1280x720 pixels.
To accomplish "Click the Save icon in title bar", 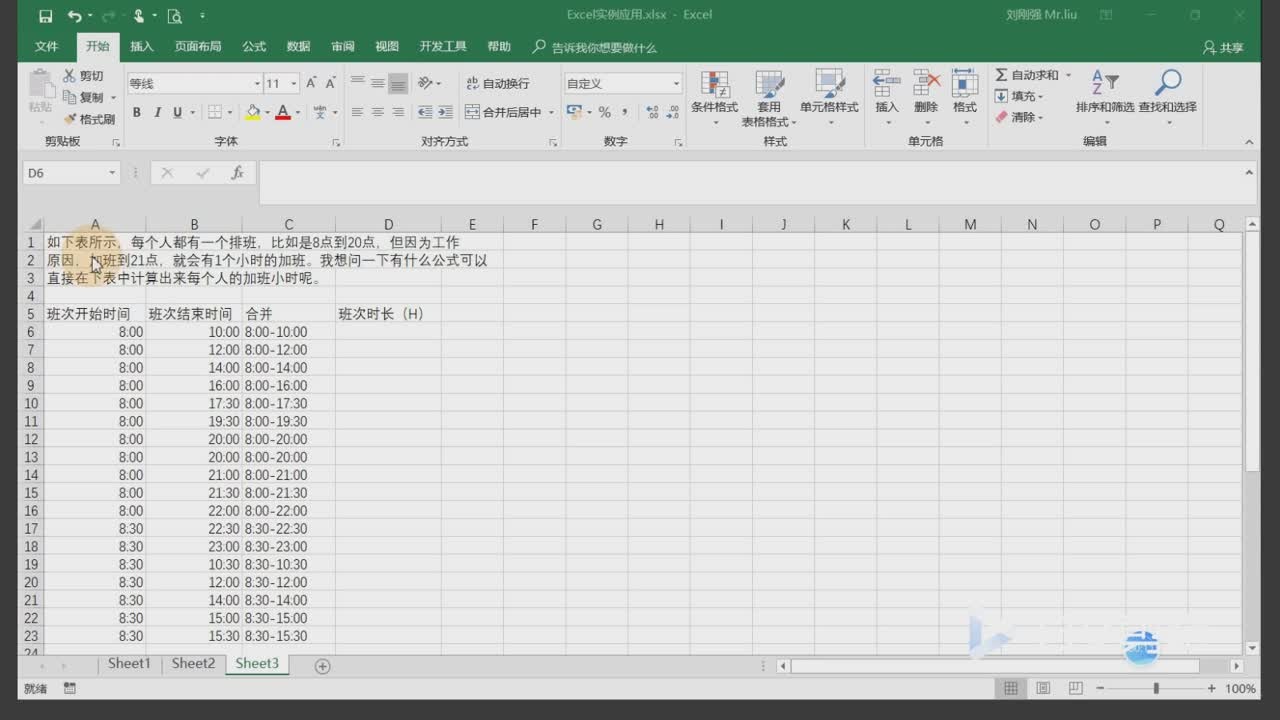I will (x=45, y=16).
